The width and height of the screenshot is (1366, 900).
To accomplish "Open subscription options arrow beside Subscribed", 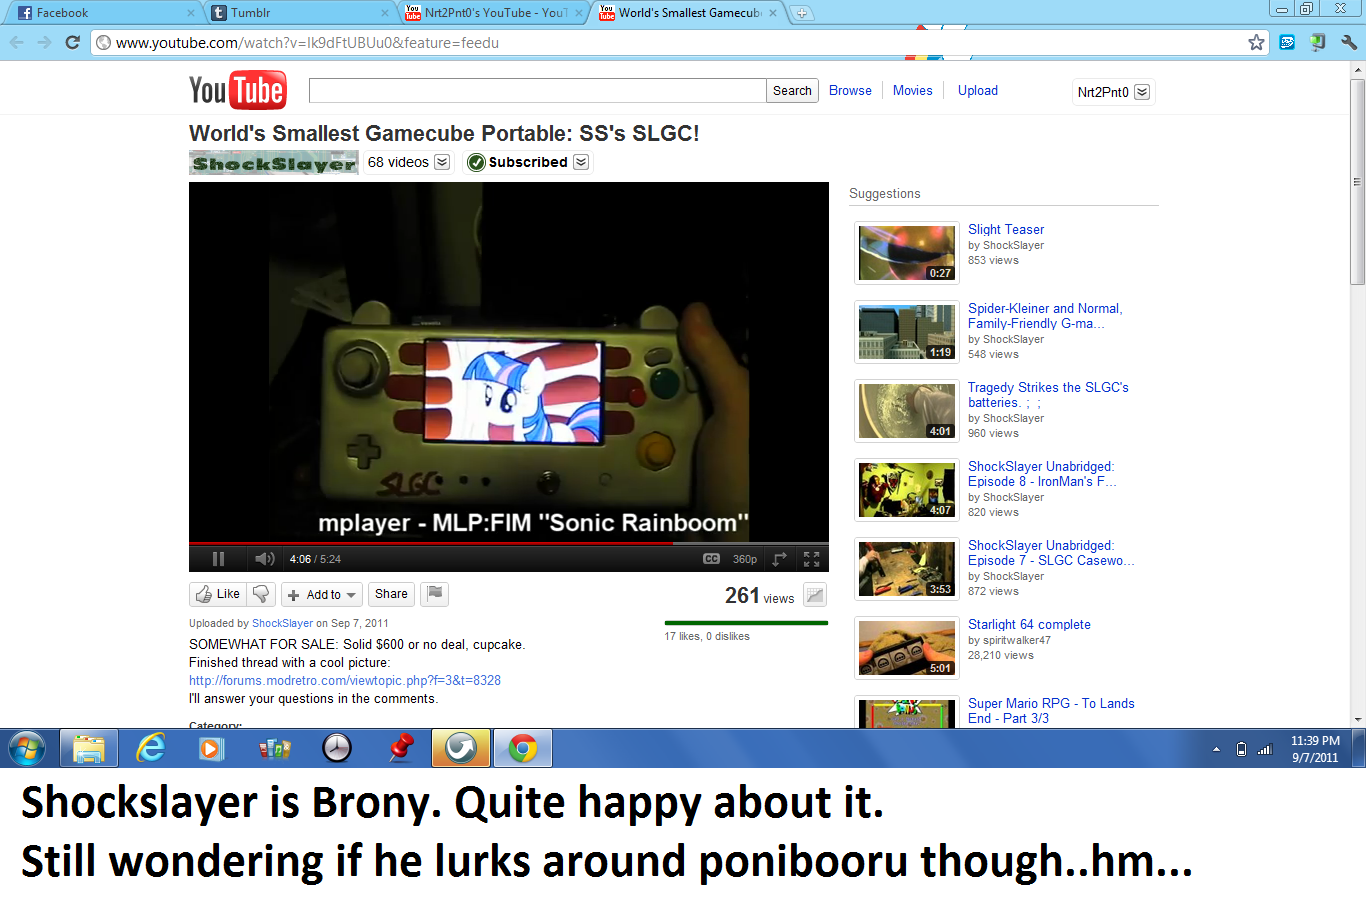I will [x=581, y=162].
